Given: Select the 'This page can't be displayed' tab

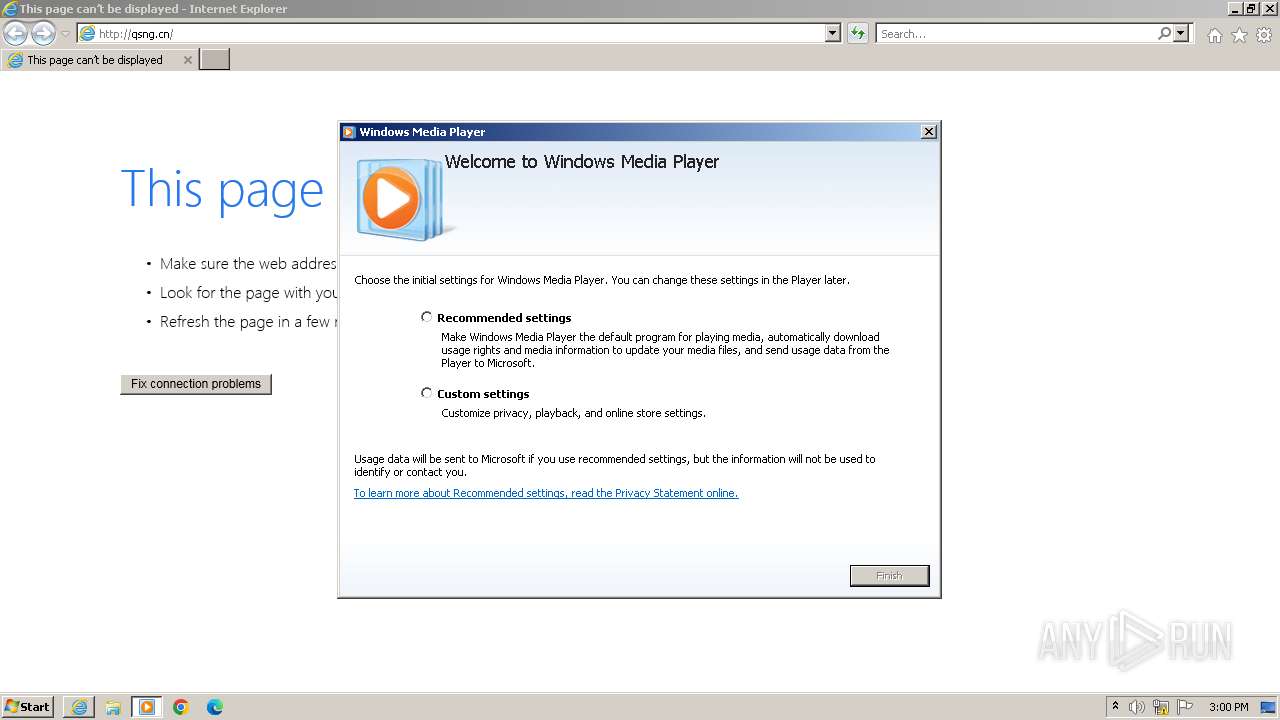Looking at the screenshot, I should click(99, 60).
